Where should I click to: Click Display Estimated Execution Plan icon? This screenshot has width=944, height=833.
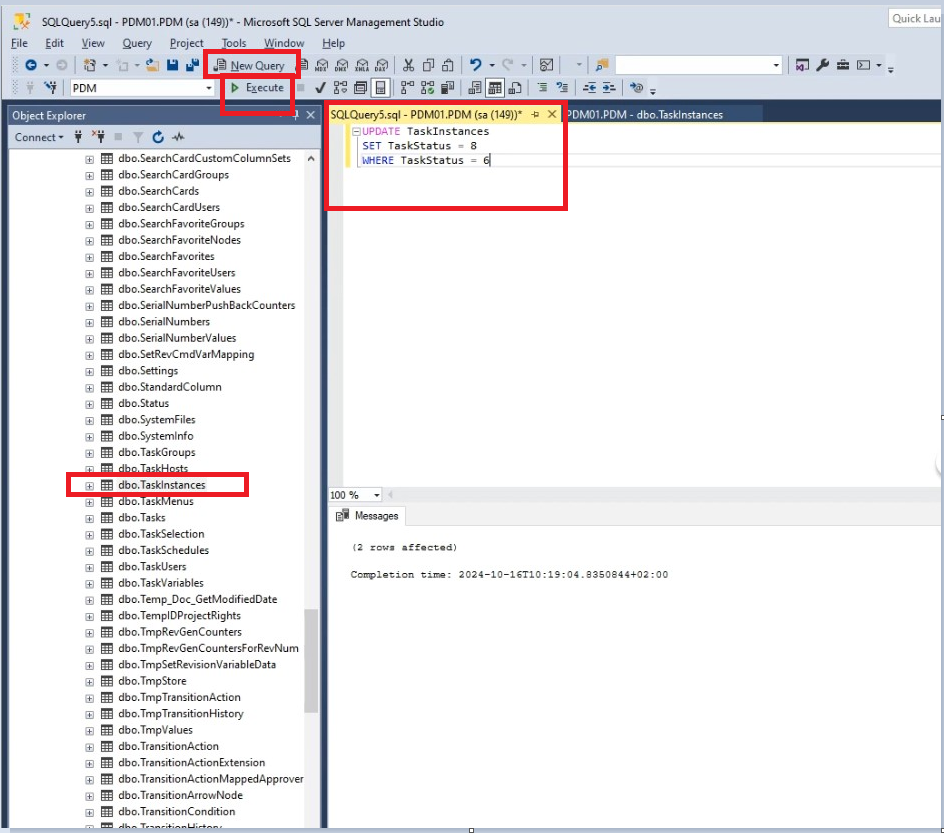(x=340, y=88)
